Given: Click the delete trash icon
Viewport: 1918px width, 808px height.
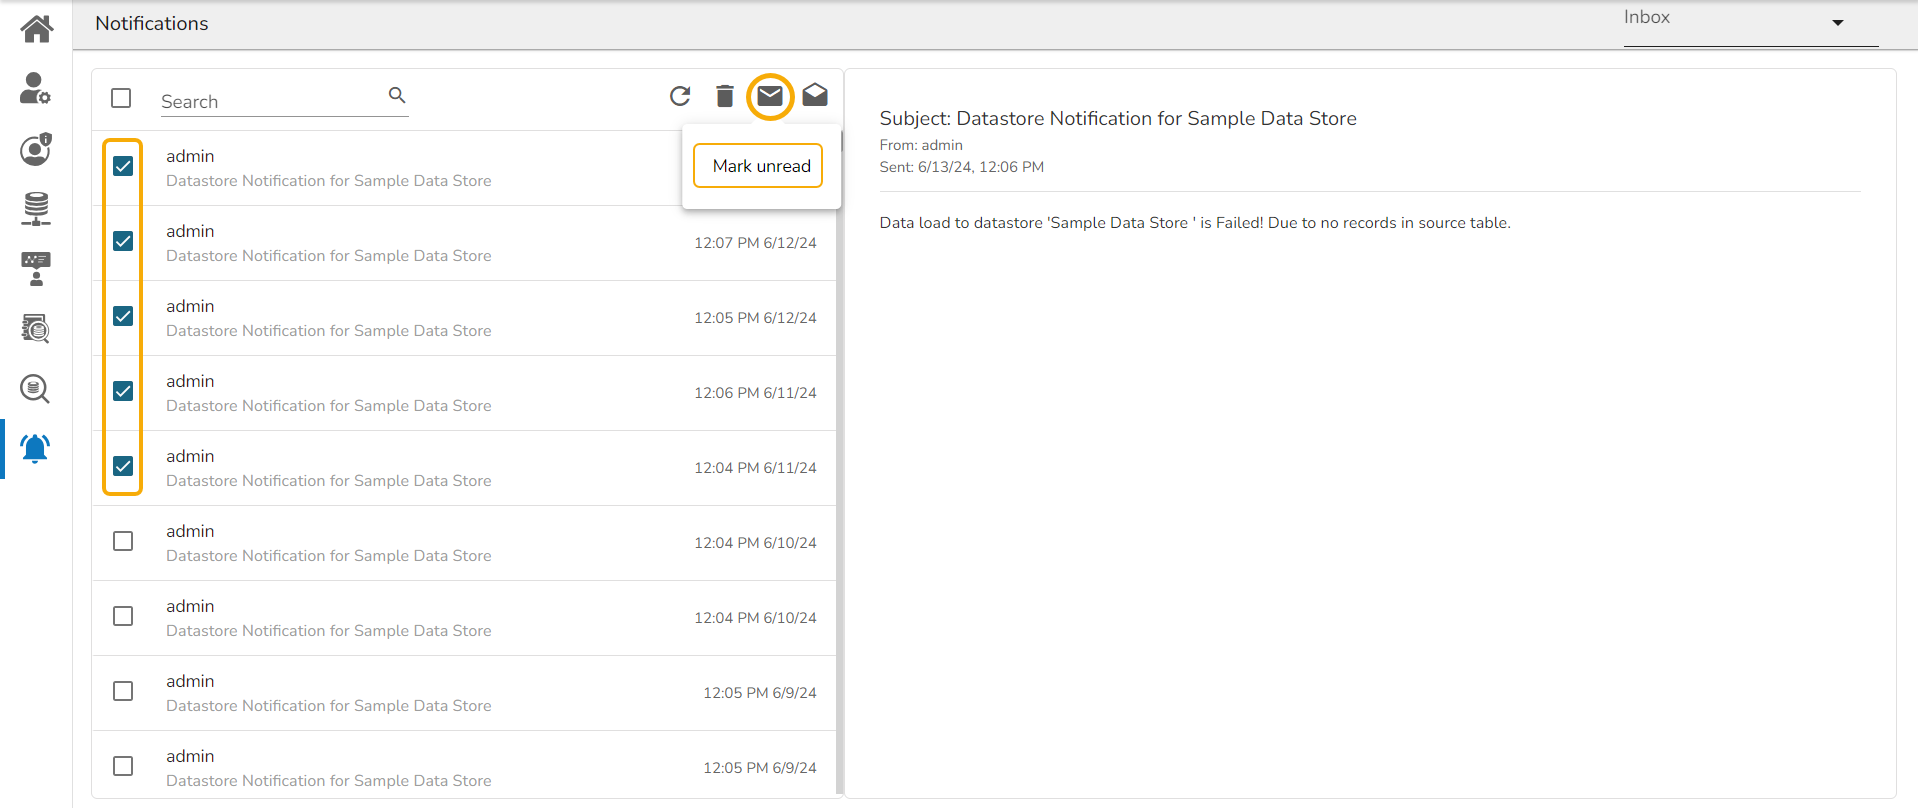Looking at the screenshot, I should 725,96.
